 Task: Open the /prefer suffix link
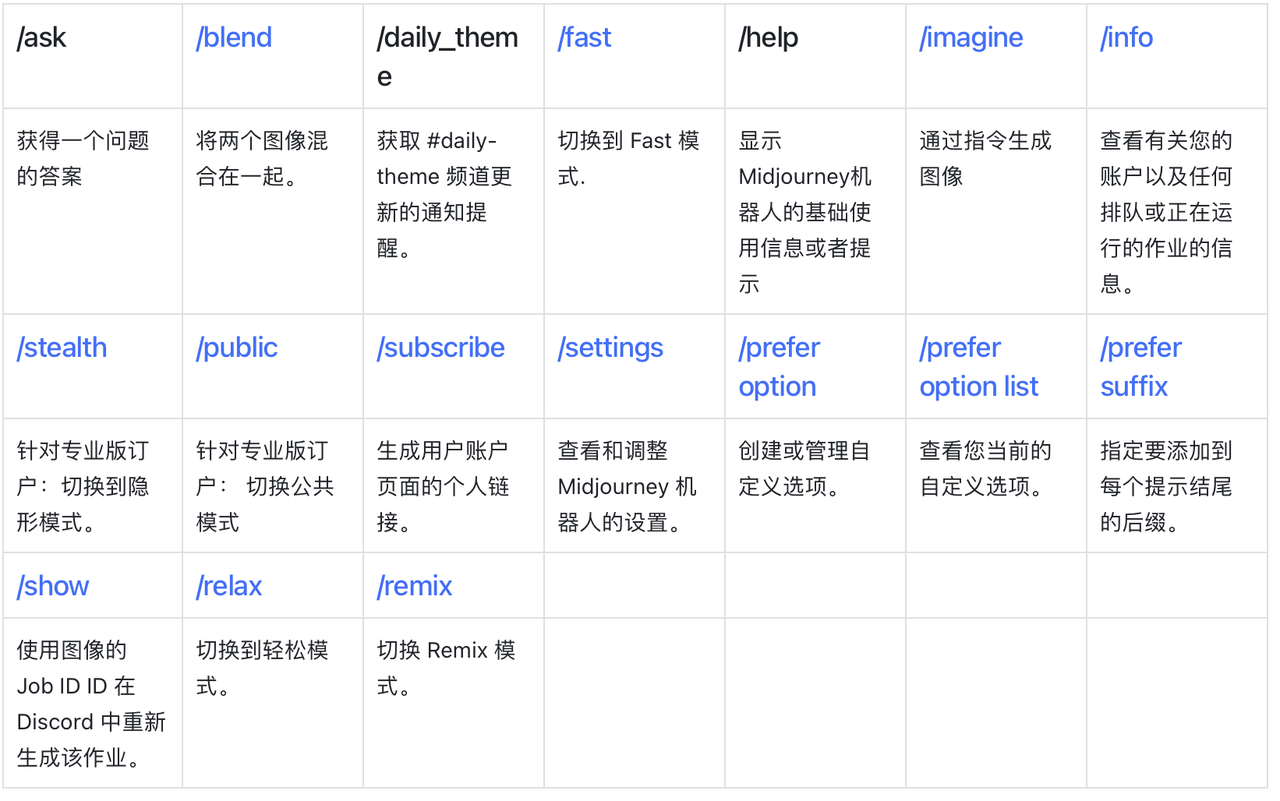point(1141,367)
